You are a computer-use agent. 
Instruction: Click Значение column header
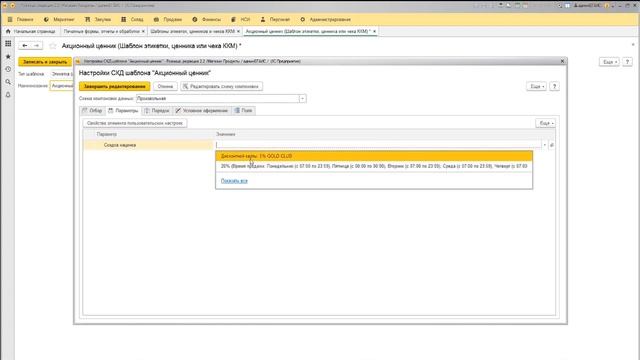[226, 134]
